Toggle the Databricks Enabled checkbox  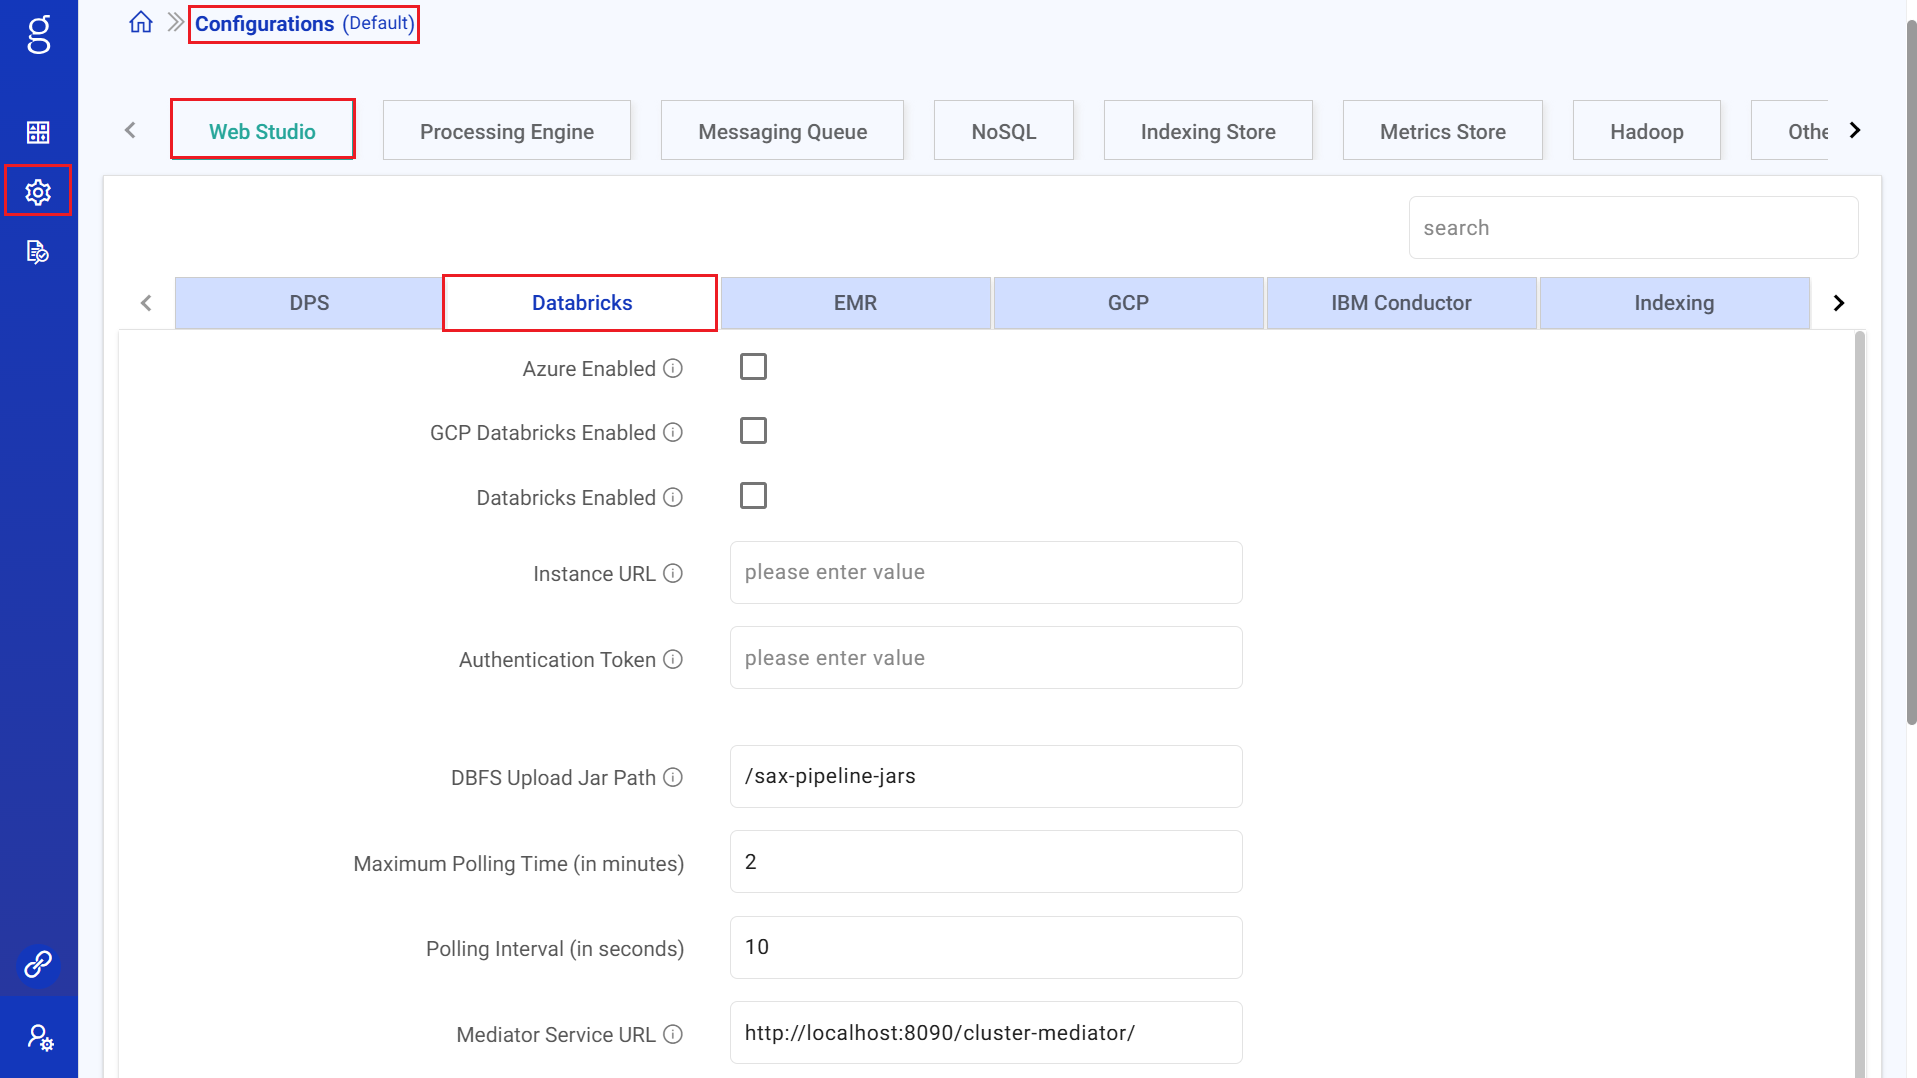(x=753, y=496)
